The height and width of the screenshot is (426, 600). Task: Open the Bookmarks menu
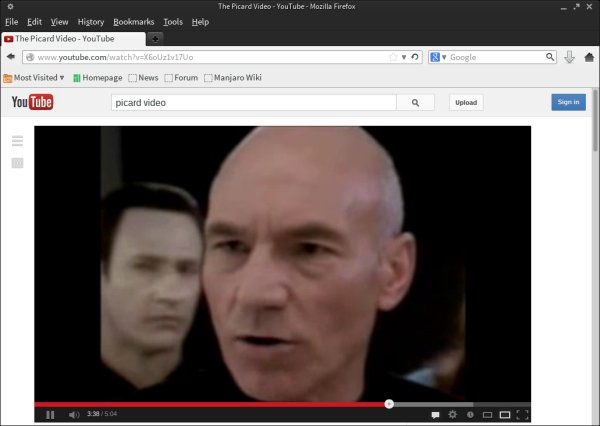(133, 21)
